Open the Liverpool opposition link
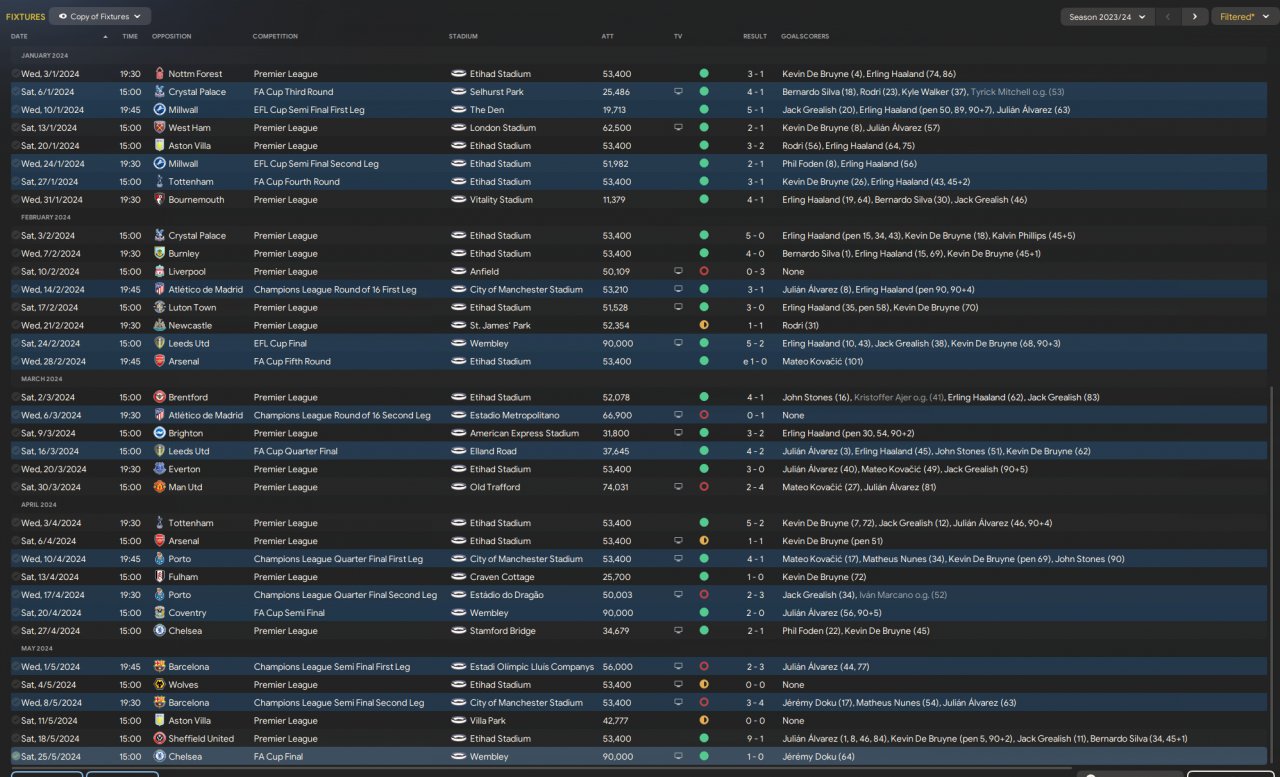The height and width of the screenshot is (777, 1280). coord(187,272)
